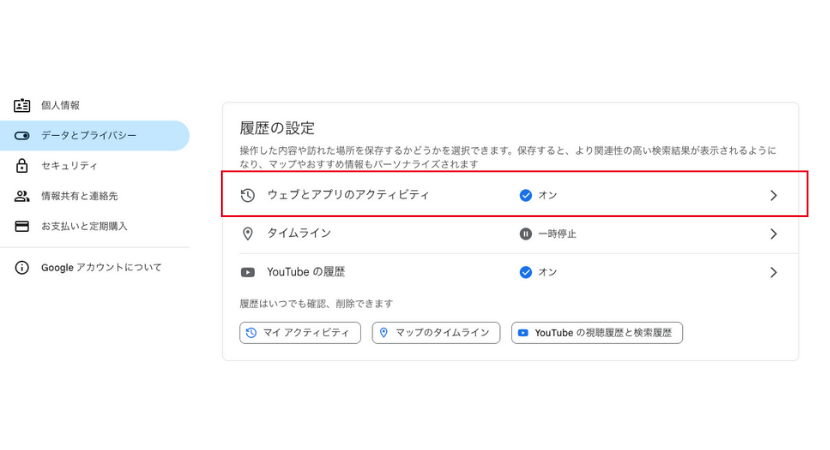Click the お支払いと定期購入 credit card icon
Screen dimensions: 830x450
(x=22, y=226)
